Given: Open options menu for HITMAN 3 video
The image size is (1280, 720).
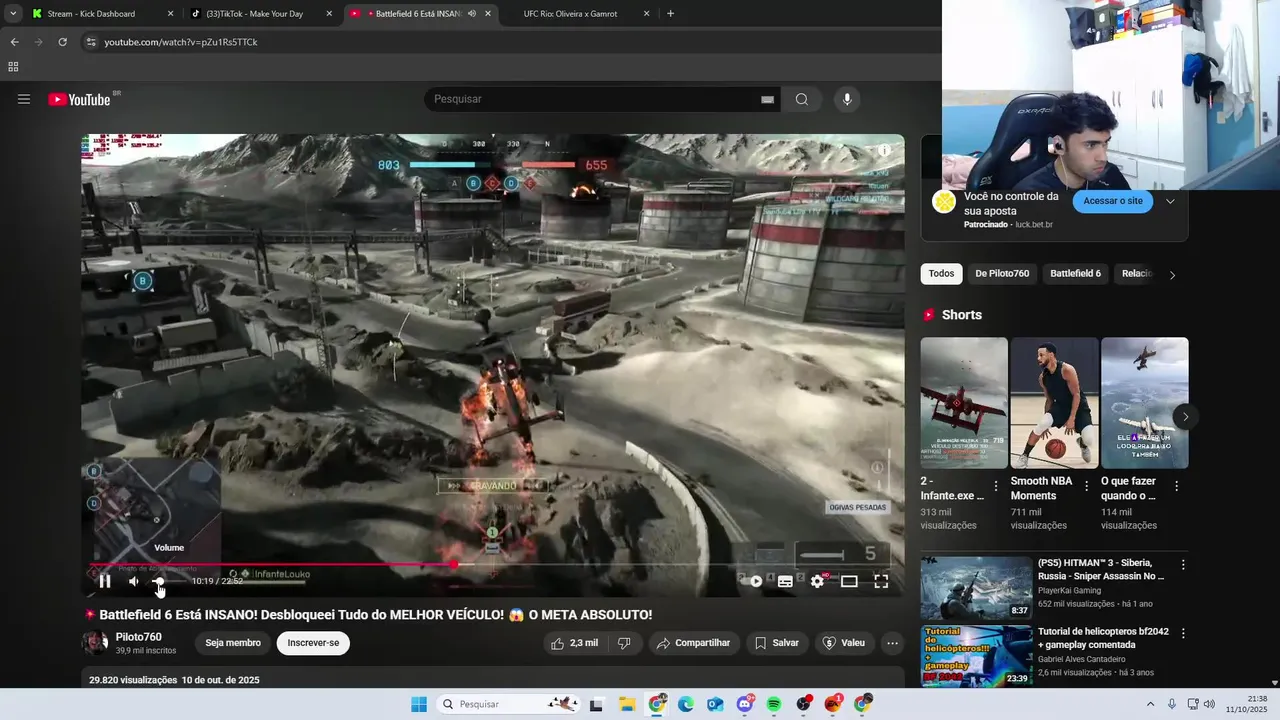Looking at the screenshot, I should coord(1183,565).
